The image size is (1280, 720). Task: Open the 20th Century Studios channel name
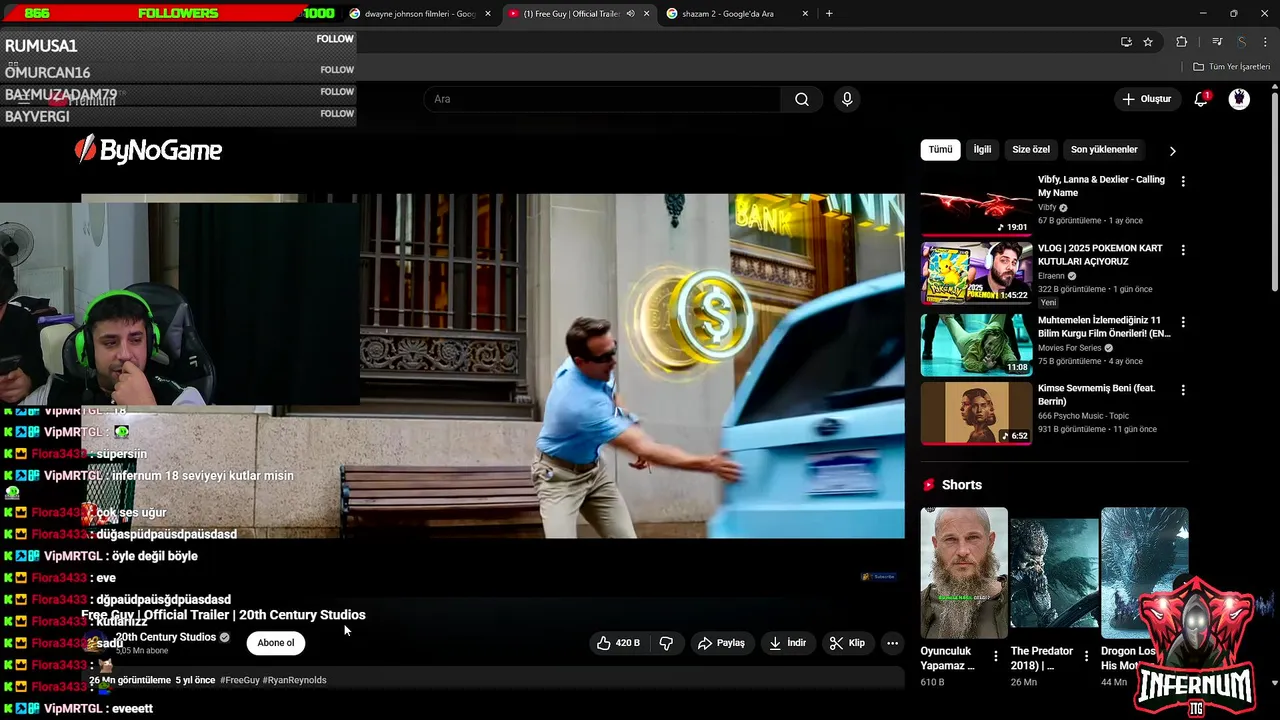[166, 637]
